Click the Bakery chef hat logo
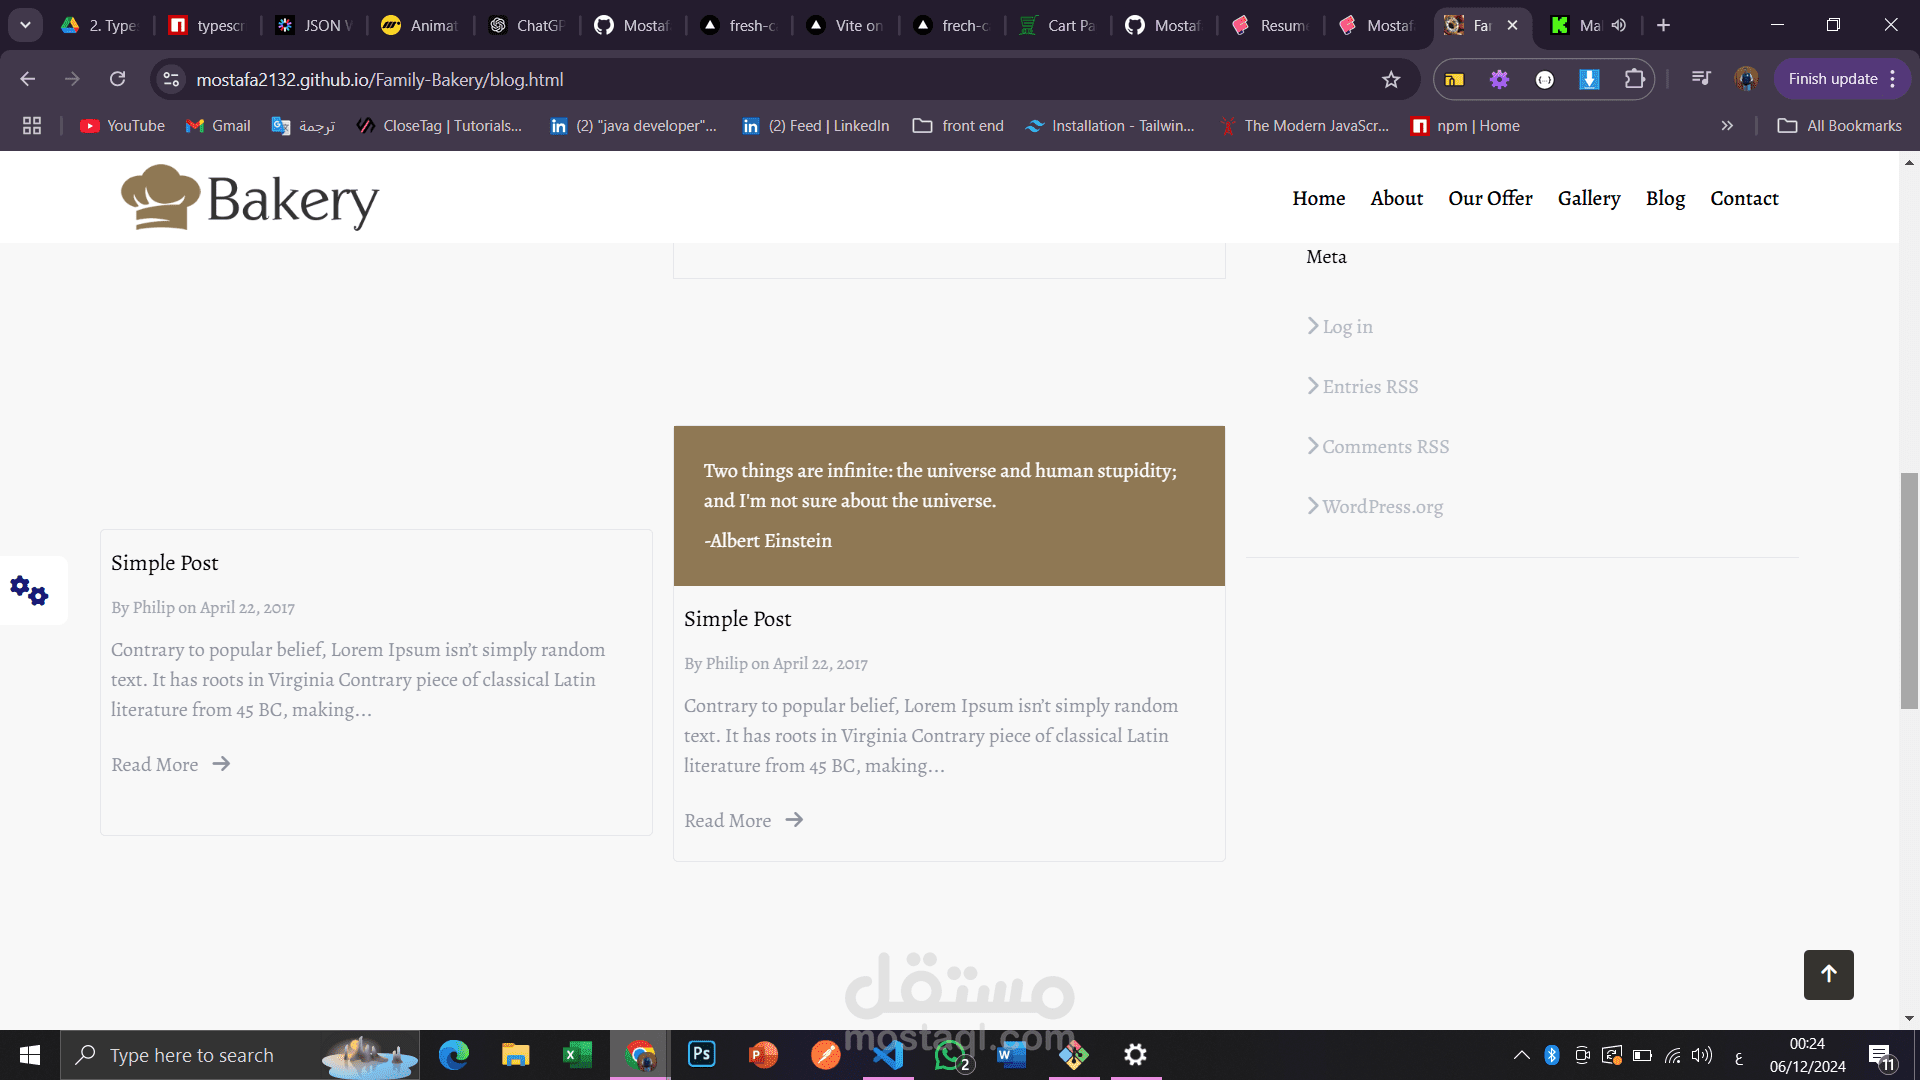1920x1080 pixels. pos(160,198)
